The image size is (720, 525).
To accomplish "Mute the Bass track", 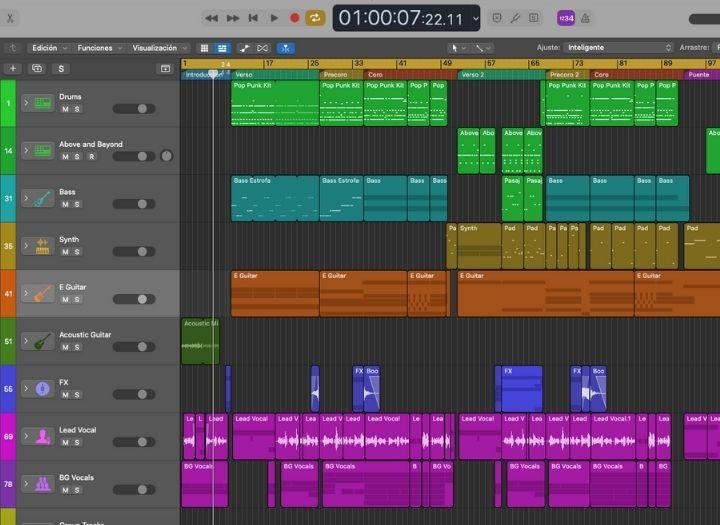I will 65,204.
